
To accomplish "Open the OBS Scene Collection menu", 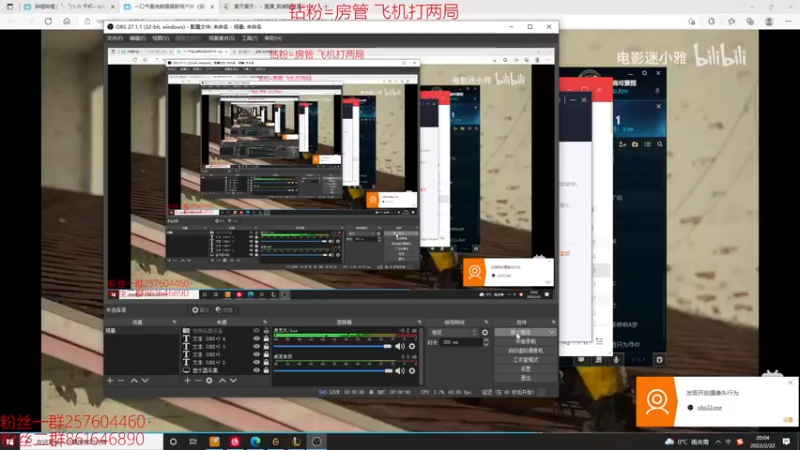I will (x=221, y=38).
